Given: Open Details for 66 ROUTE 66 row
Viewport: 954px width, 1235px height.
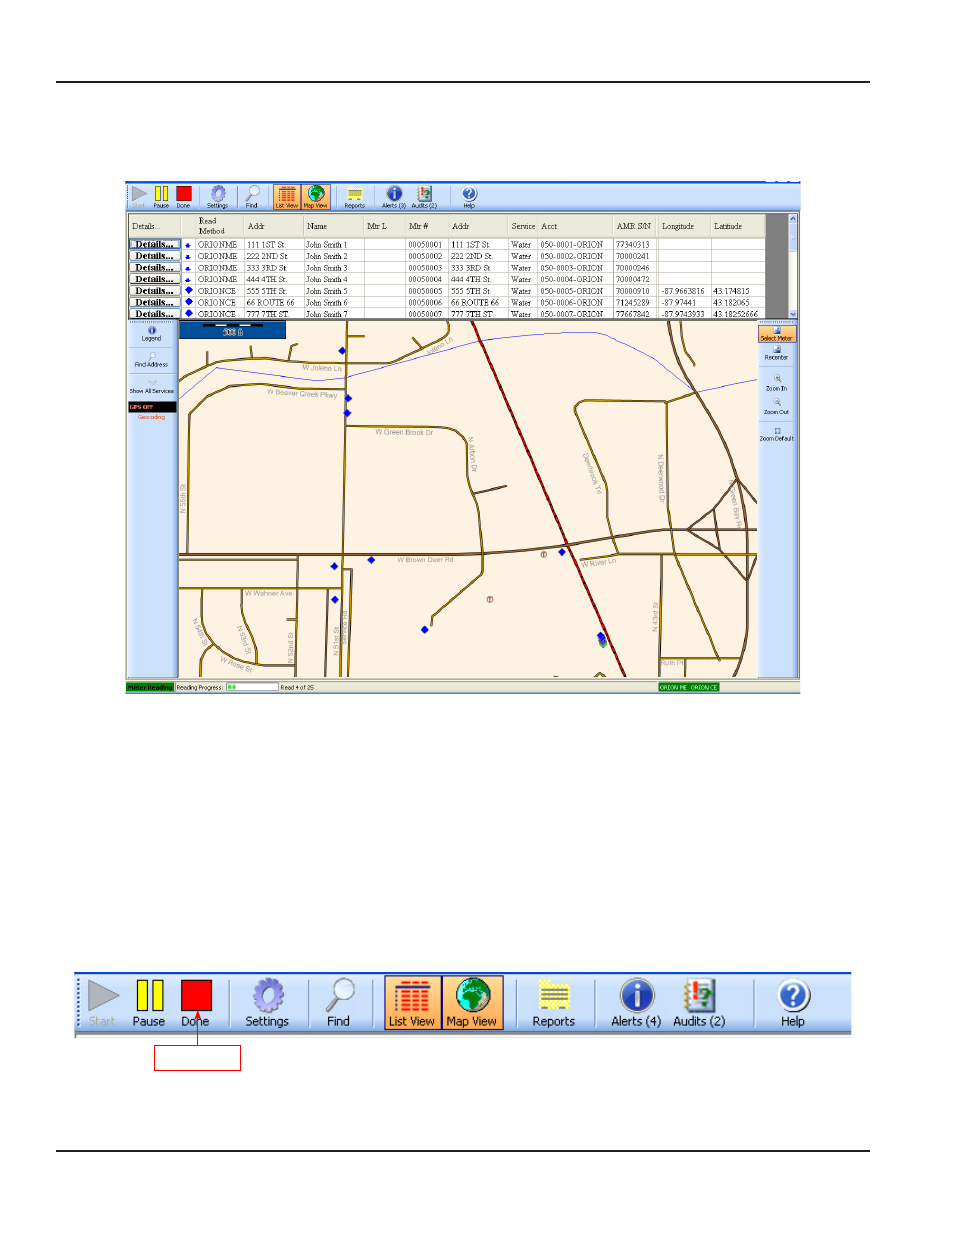Looking at the screenshot, I should 154,302.
